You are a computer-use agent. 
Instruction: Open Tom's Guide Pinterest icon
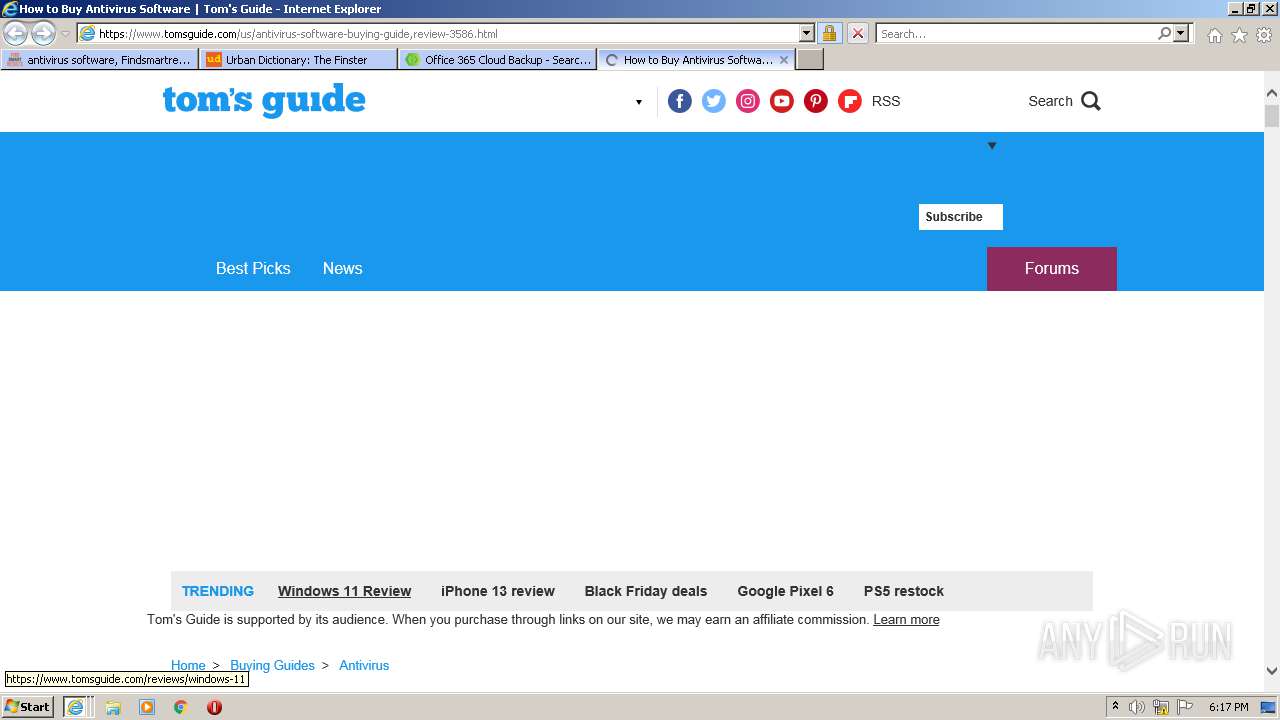coord(815,101)
